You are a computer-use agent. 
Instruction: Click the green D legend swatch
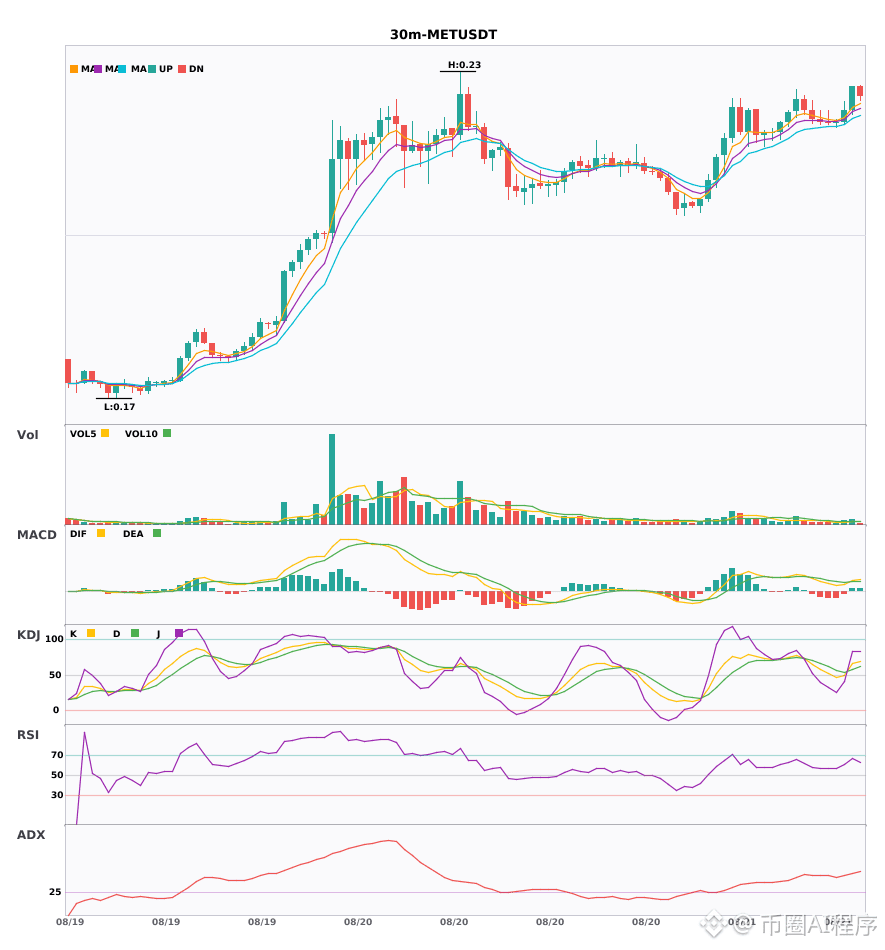135,633
